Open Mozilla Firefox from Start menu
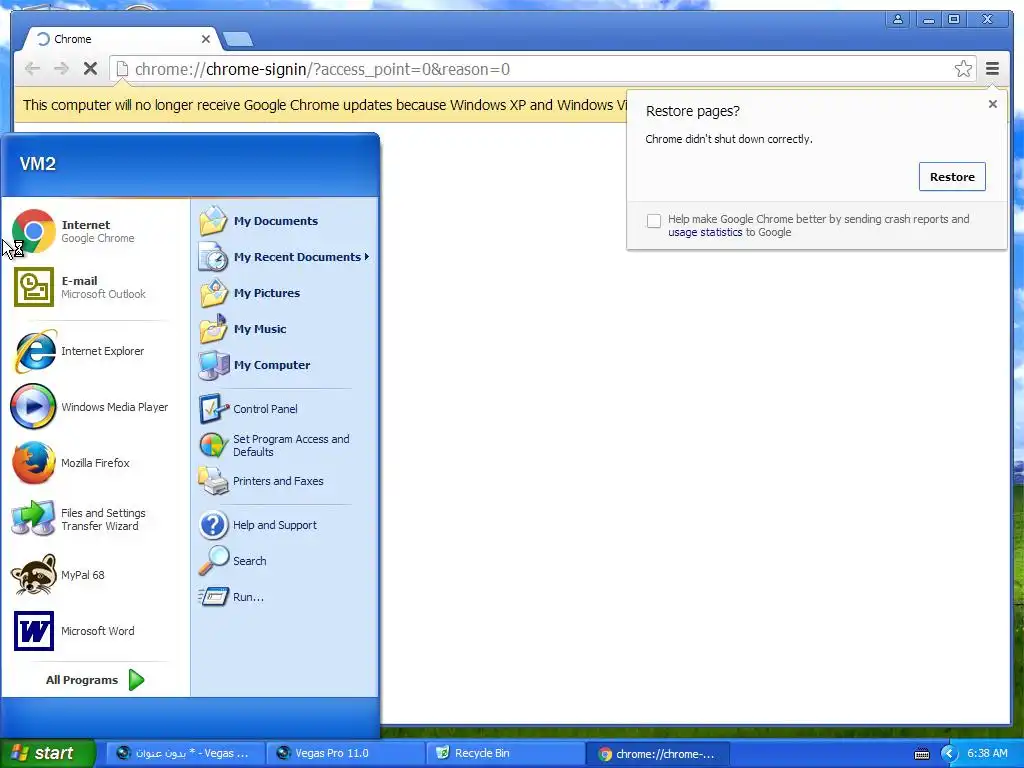 pos(95,463)
